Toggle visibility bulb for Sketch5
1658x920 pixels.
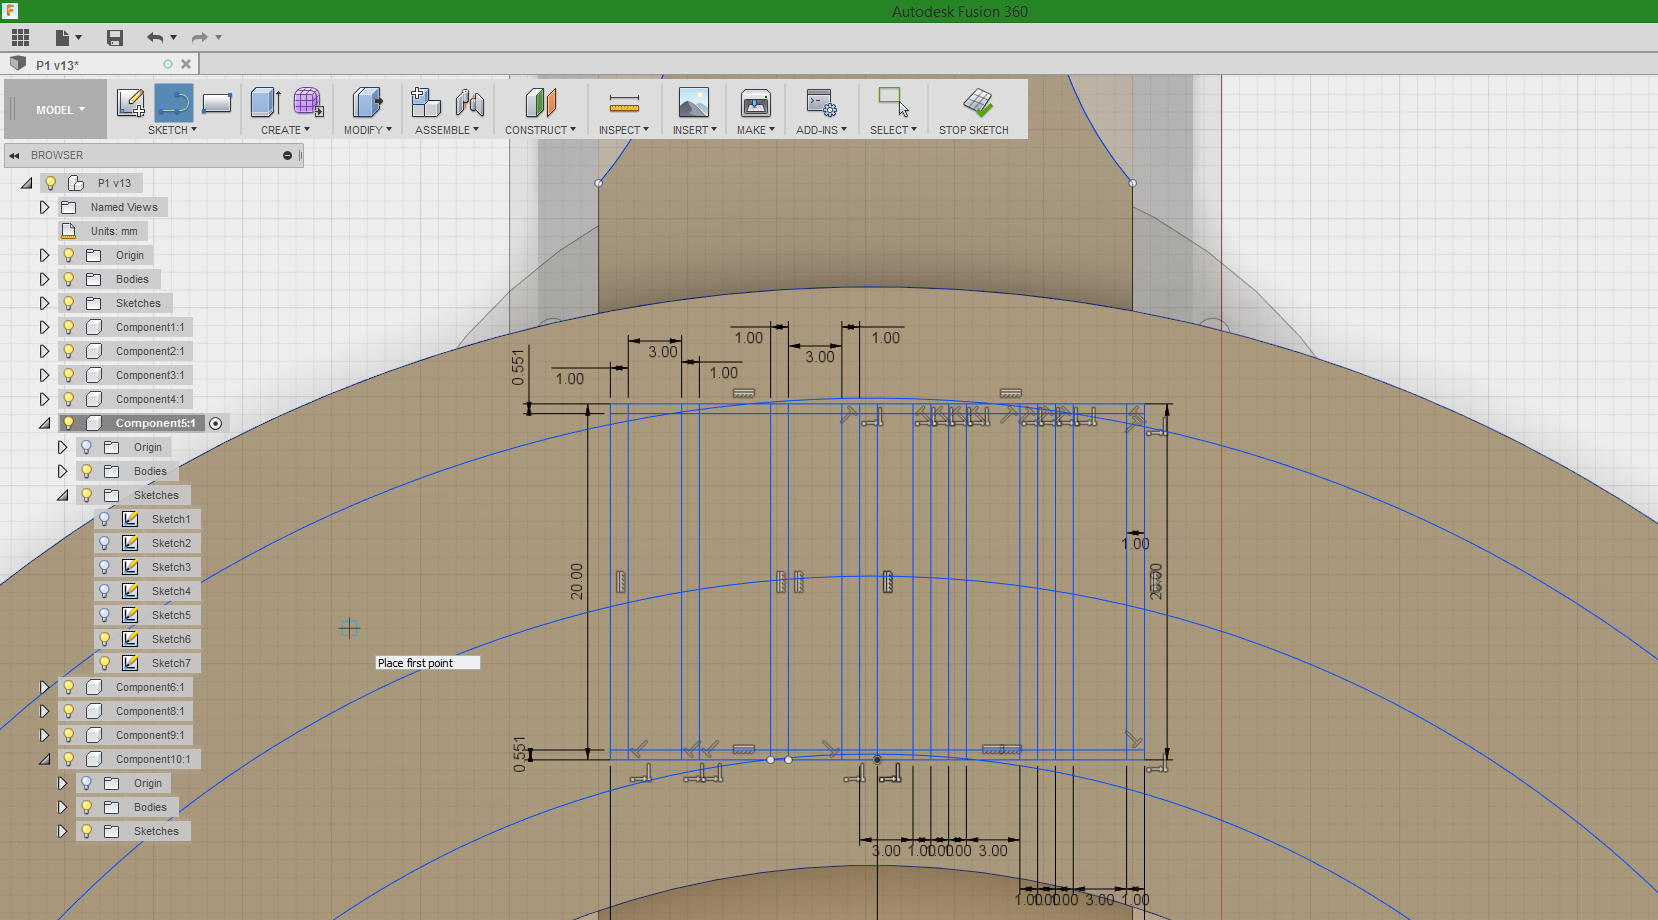(x=104, y=615)
